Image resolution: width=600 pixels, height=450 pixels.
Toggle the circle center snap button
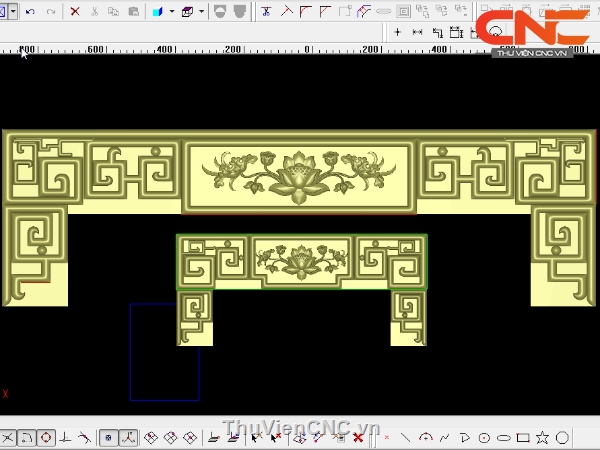click(45, 438)
